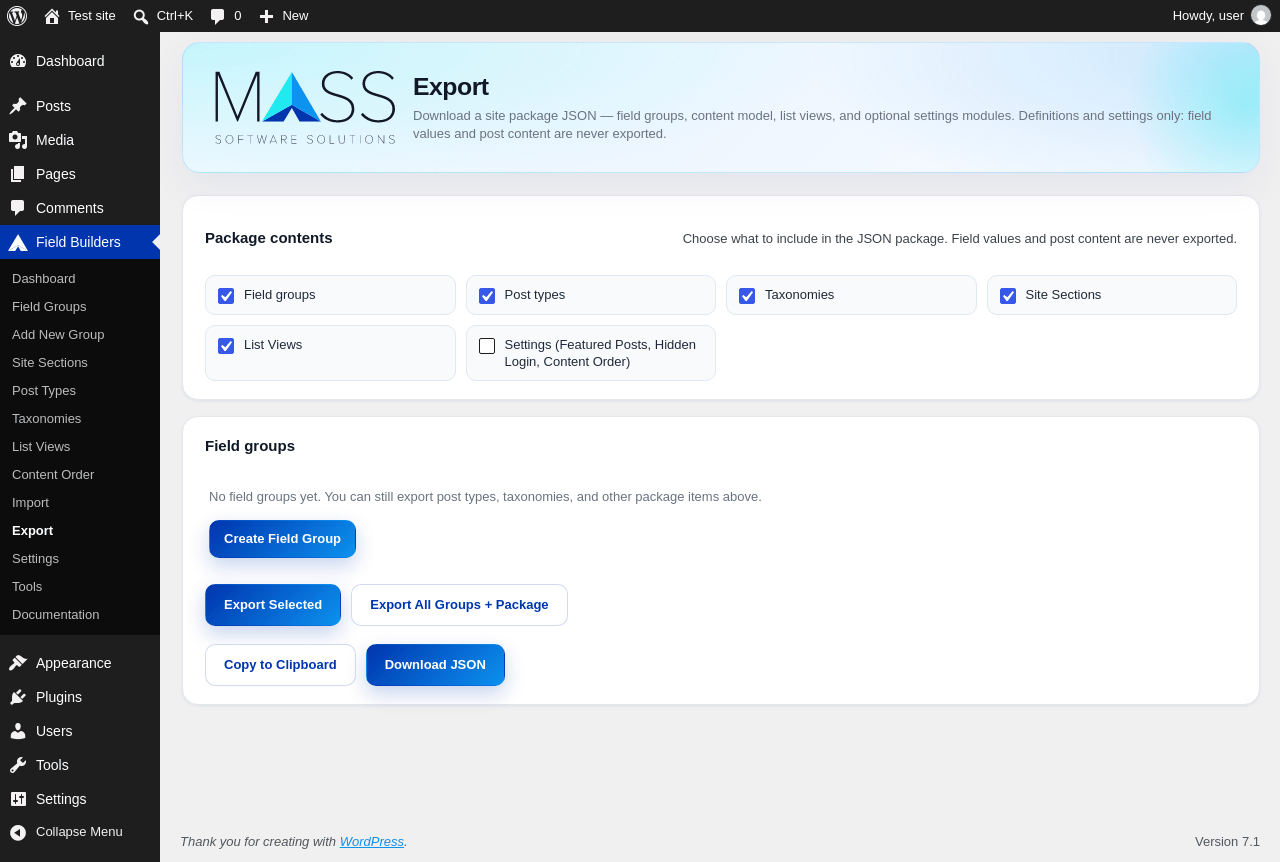Toggle the Taxonomies checkbox

coord(747,296)
